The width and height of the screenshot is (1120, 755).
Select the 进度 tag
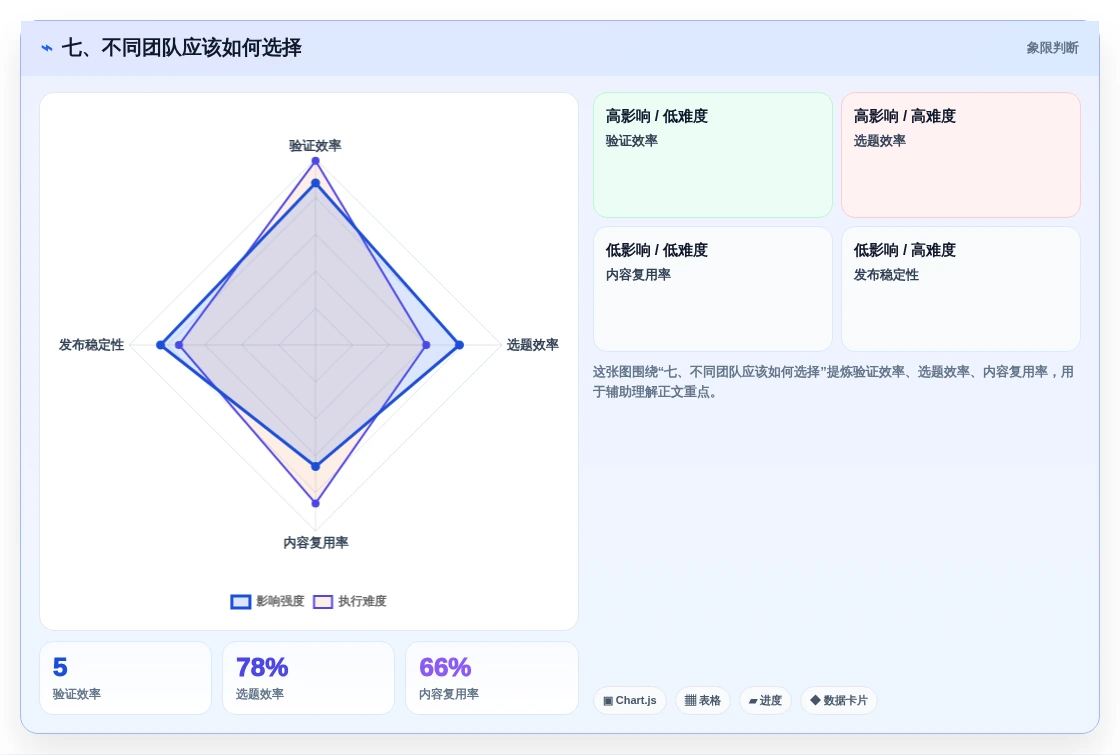pos(765,701)
